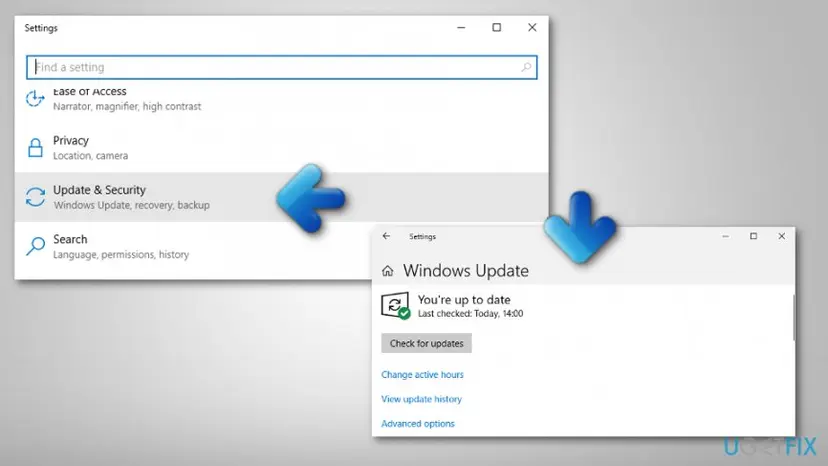The image size is (828, 466).
Task: Open the Advanced options link
Action: click(418, 424)
